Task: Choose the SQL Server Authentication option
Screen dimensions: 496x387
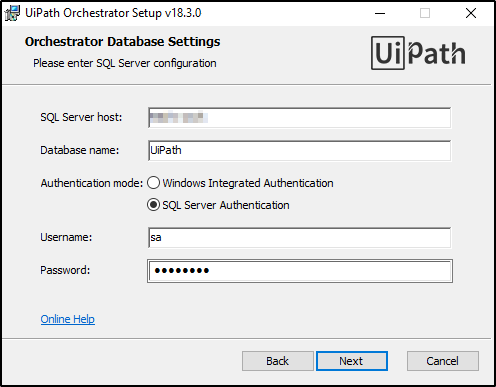Action: pos(153,205)
